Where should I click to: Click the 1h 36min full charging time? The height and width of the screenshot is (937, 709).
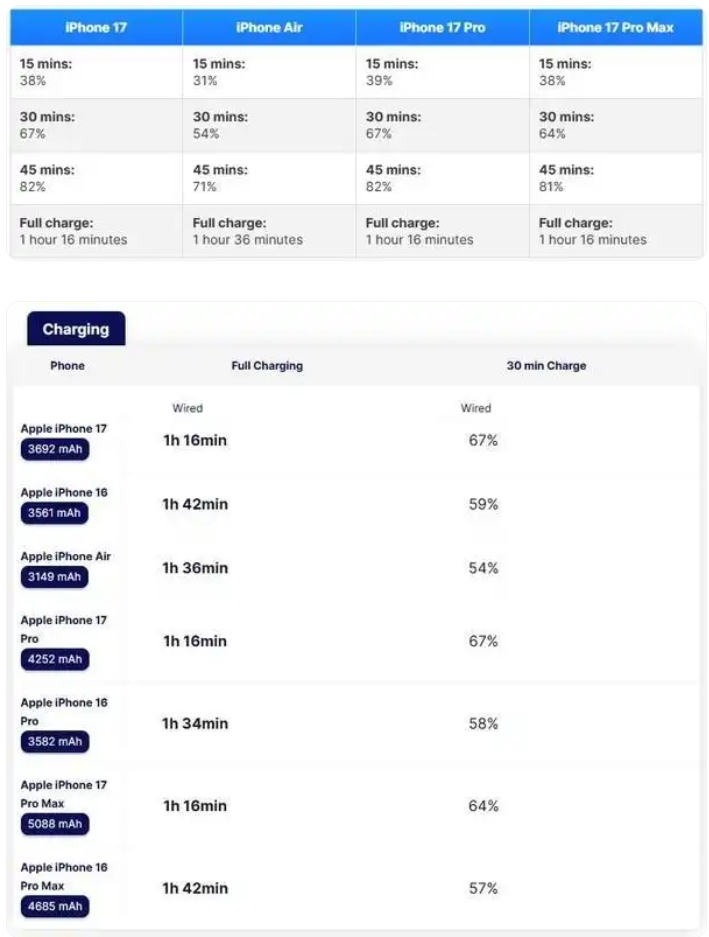pos(195,568)
